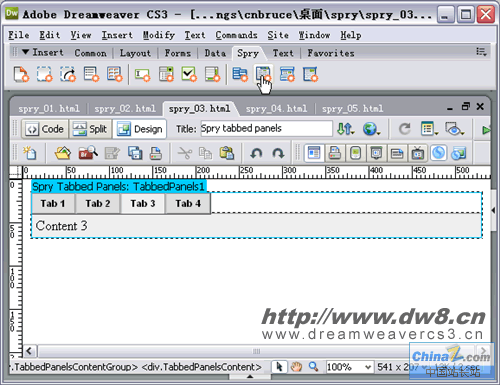The width and height of the screenshot is (500, 385).
Task: Activate Design view button
Action: 140,129
